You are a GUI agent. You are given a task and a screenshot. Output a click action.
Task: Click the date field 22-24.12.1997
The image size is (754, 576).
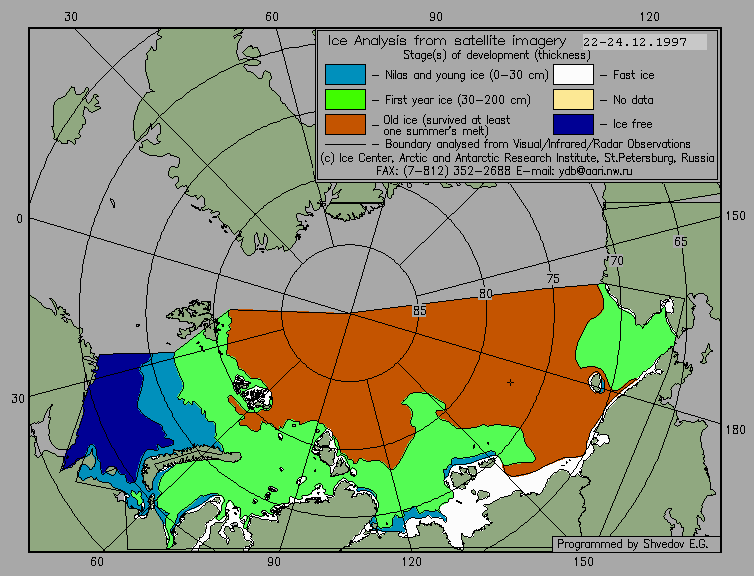[x=644, y=42]
